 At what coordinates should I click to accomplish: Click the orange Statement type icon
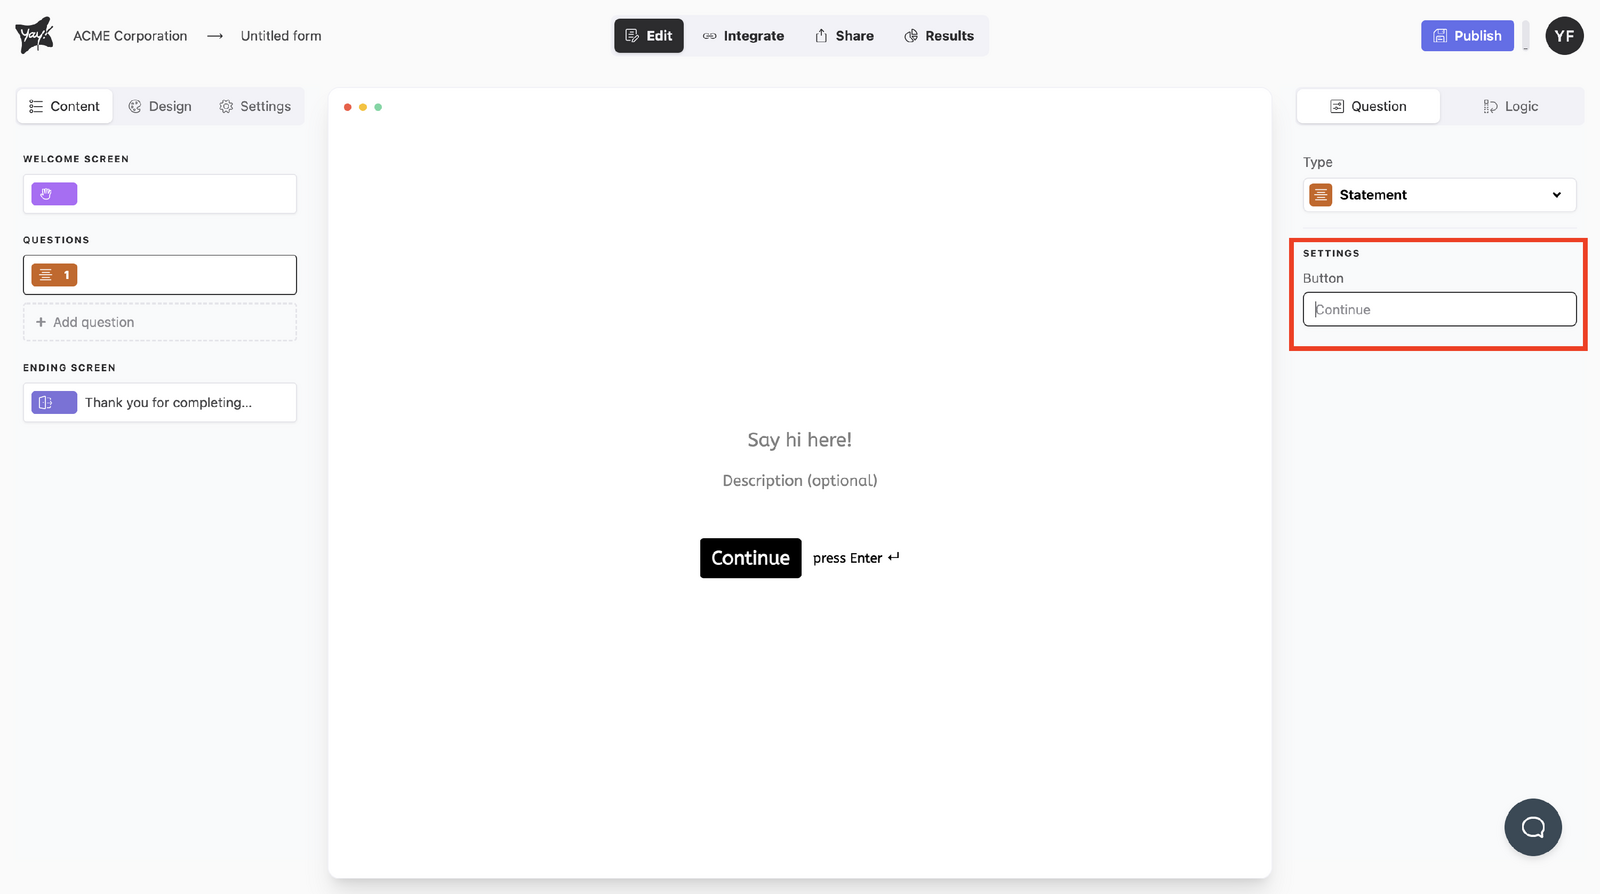click(x=1320, y=195)
